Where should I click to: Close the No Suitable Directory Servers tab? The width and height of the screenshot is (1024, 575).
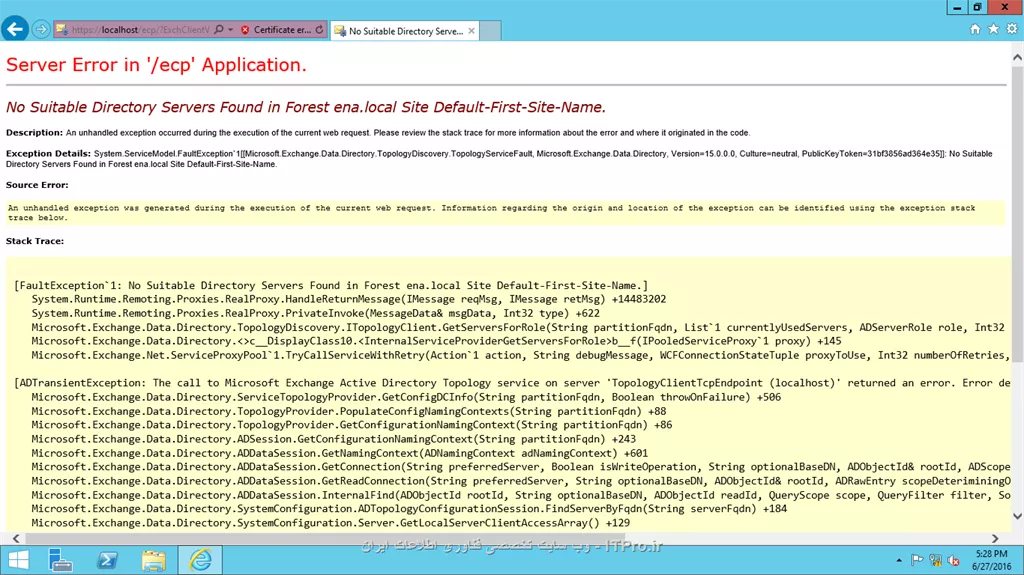[471, 31]
